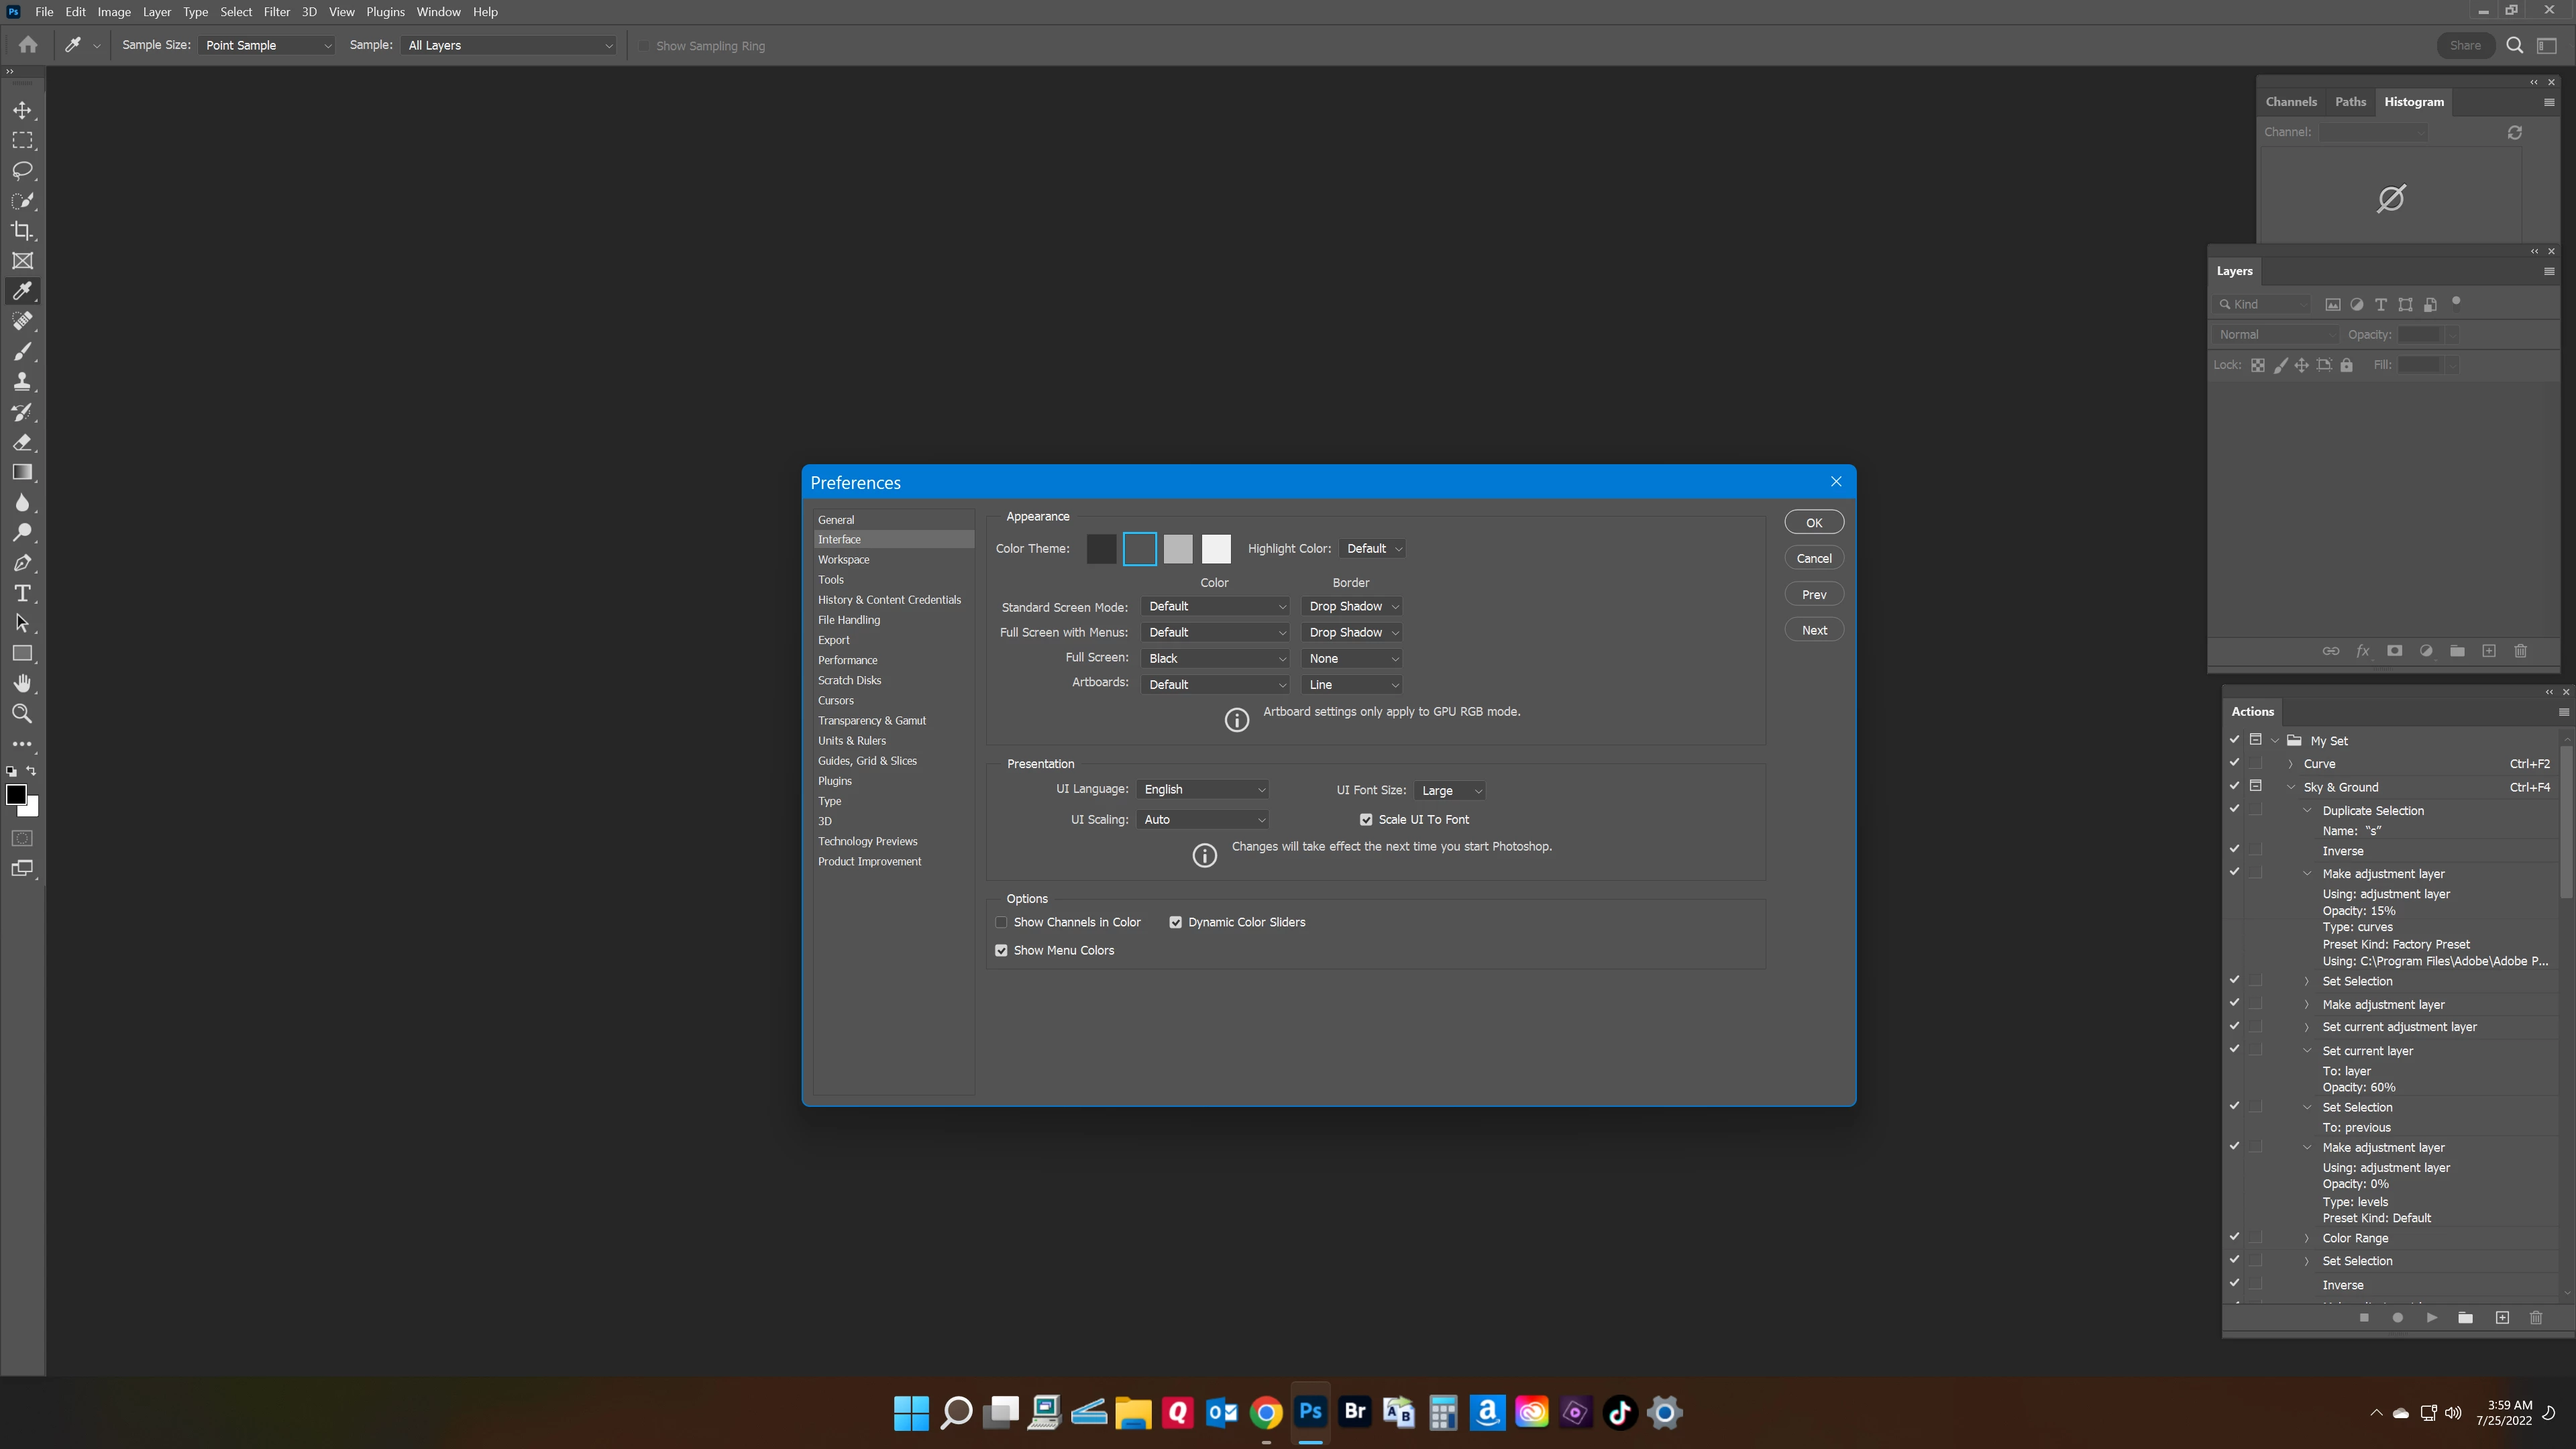This screenshot has width=2576, height=1449.
Task: Uncheck Dynamic Color Sliders
Action: [x=1176, y=922]
